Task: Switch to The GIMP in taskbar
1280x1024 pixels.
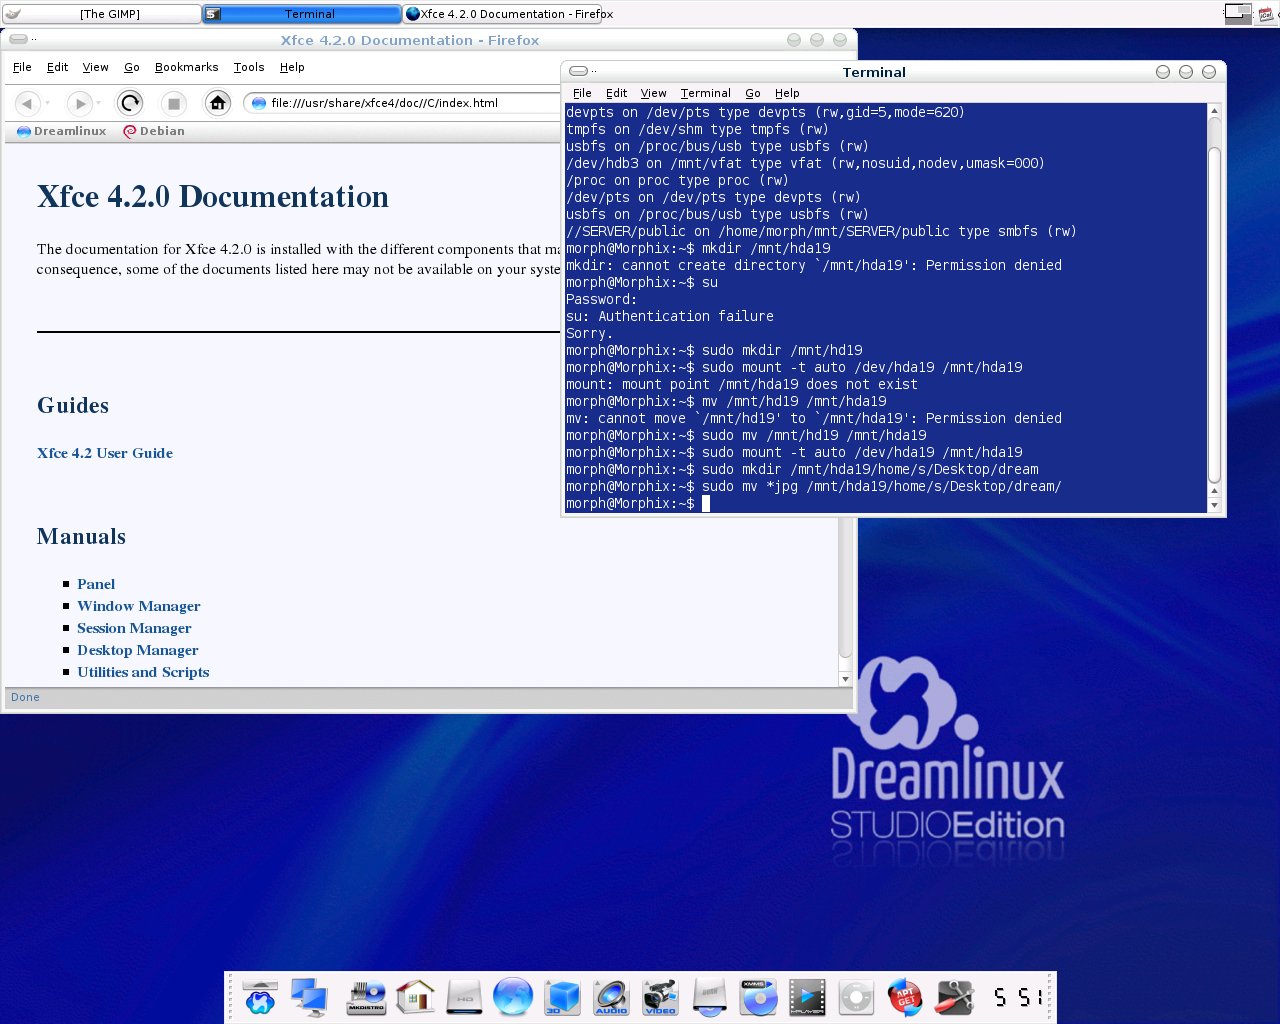Action: pos(101,14)
